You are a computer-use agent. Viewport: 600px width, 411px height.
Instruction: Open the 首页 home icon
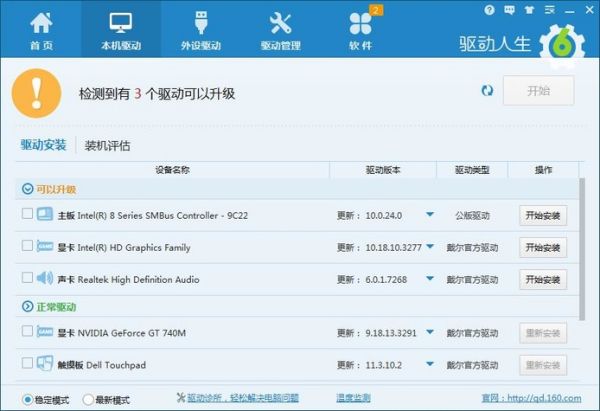(41, 30)
